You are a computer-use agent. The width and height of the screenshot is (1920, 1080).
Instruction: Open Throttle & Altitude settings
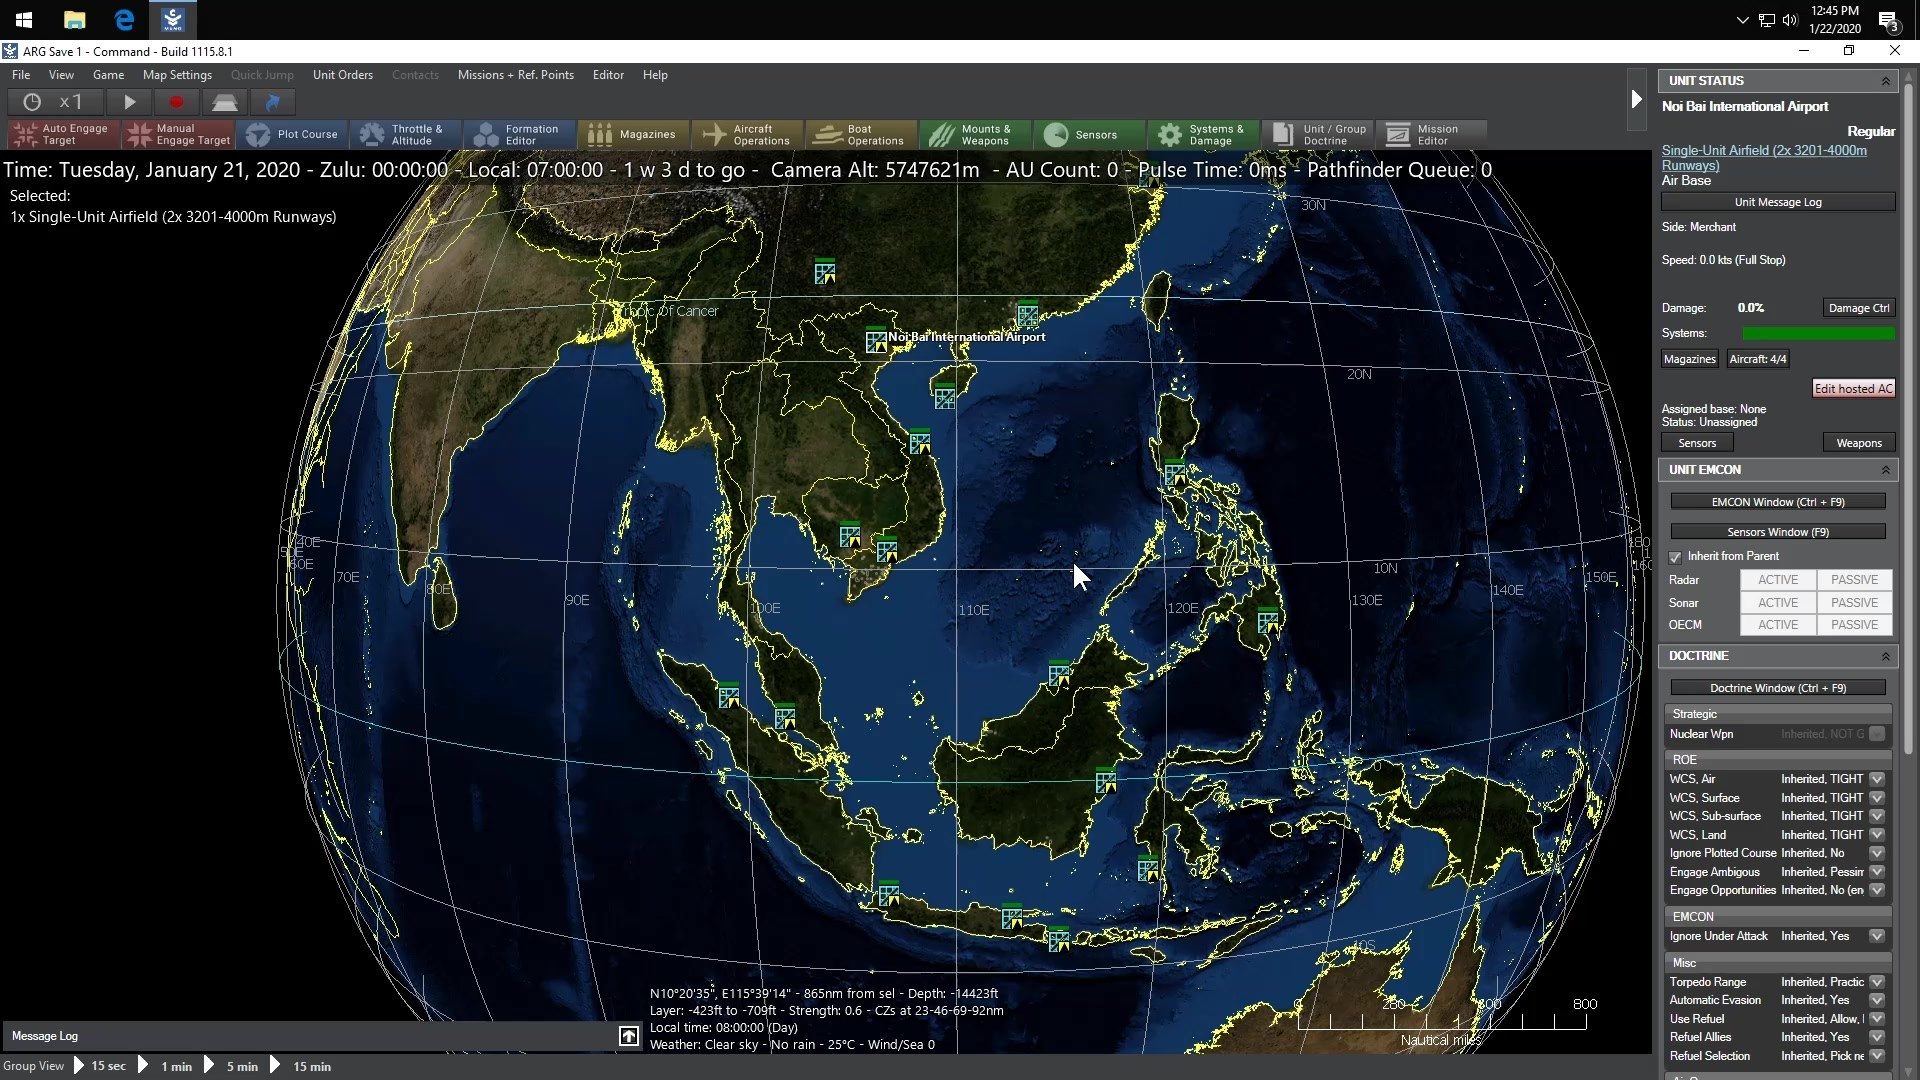[405, 134]
